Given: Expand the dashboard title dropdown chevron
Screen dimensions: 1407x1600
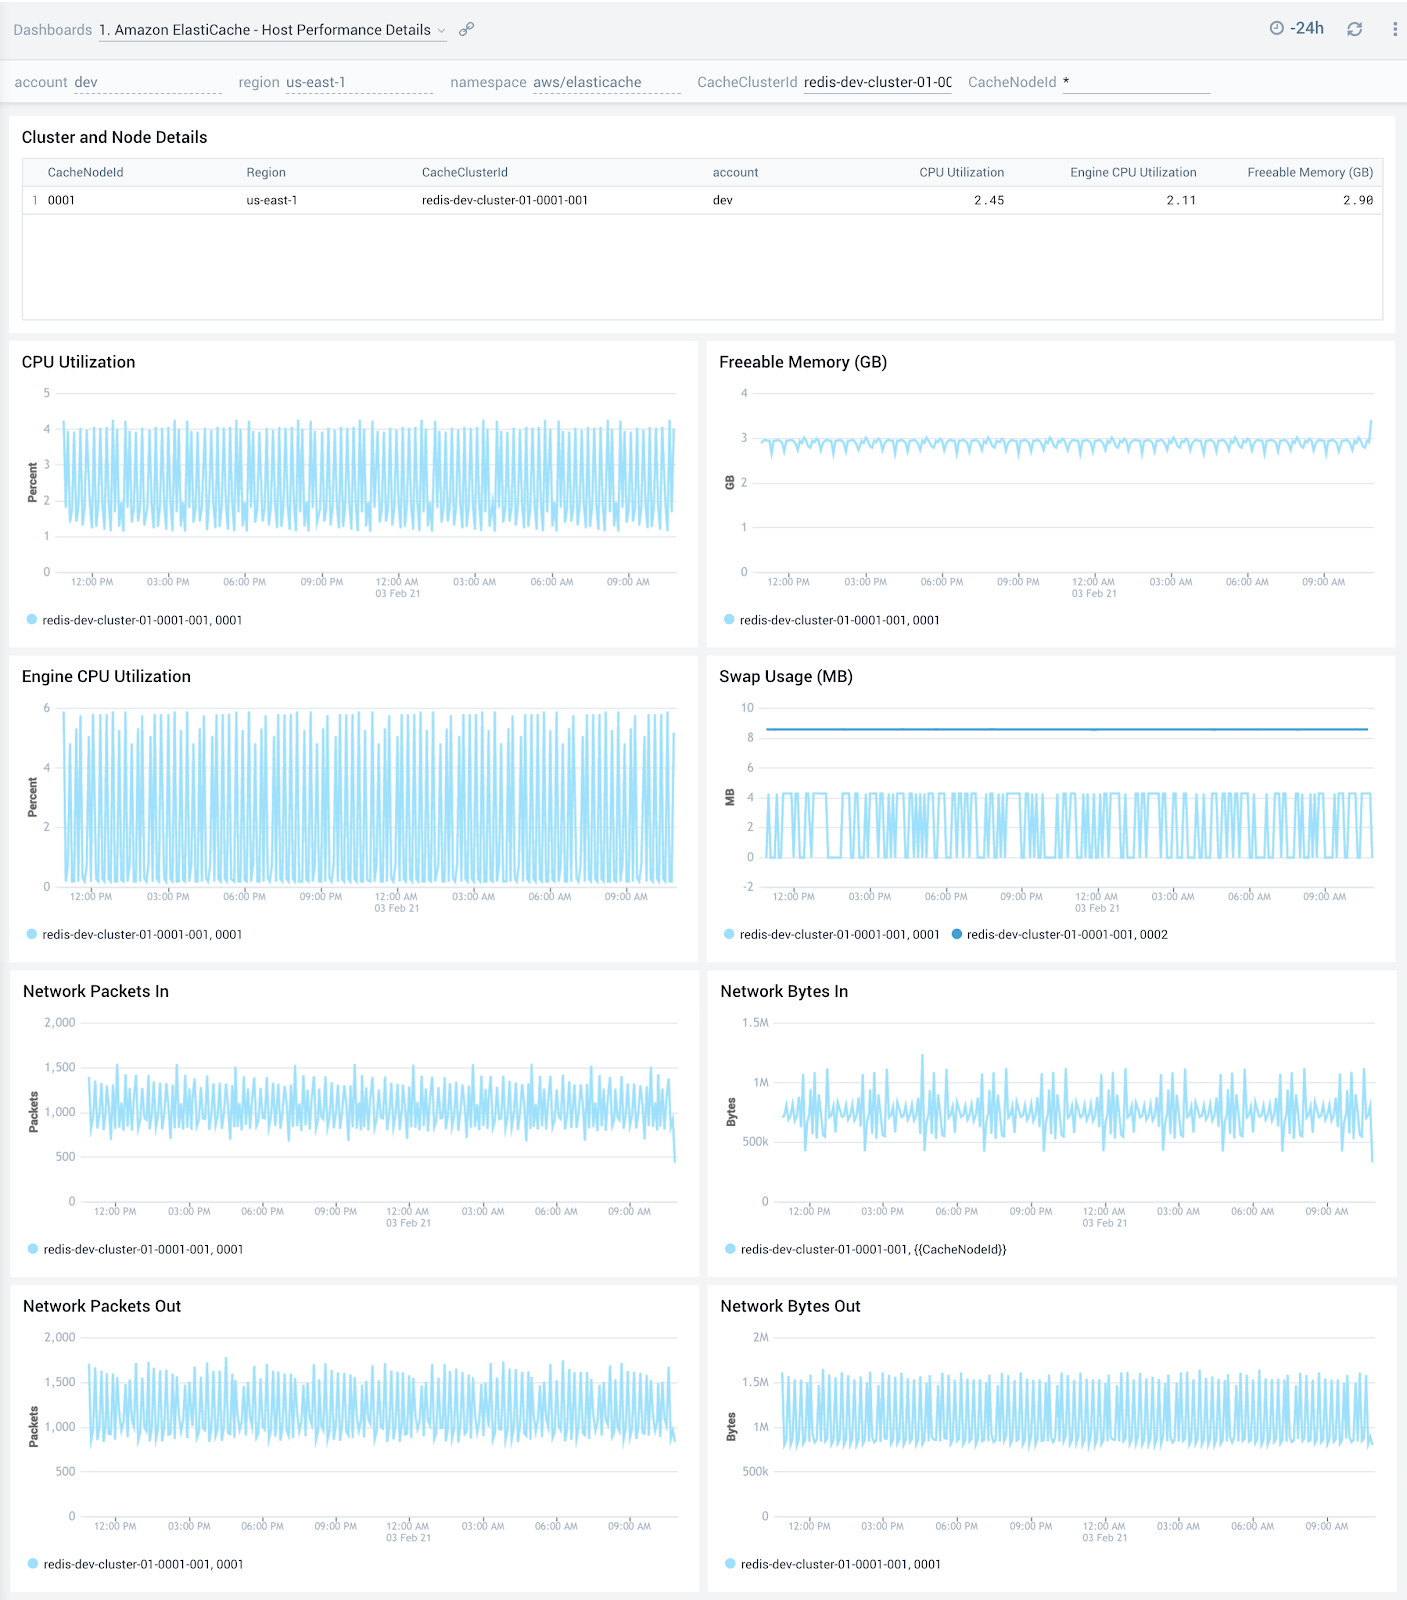Looking at the screenshot, I should (441, 31).
